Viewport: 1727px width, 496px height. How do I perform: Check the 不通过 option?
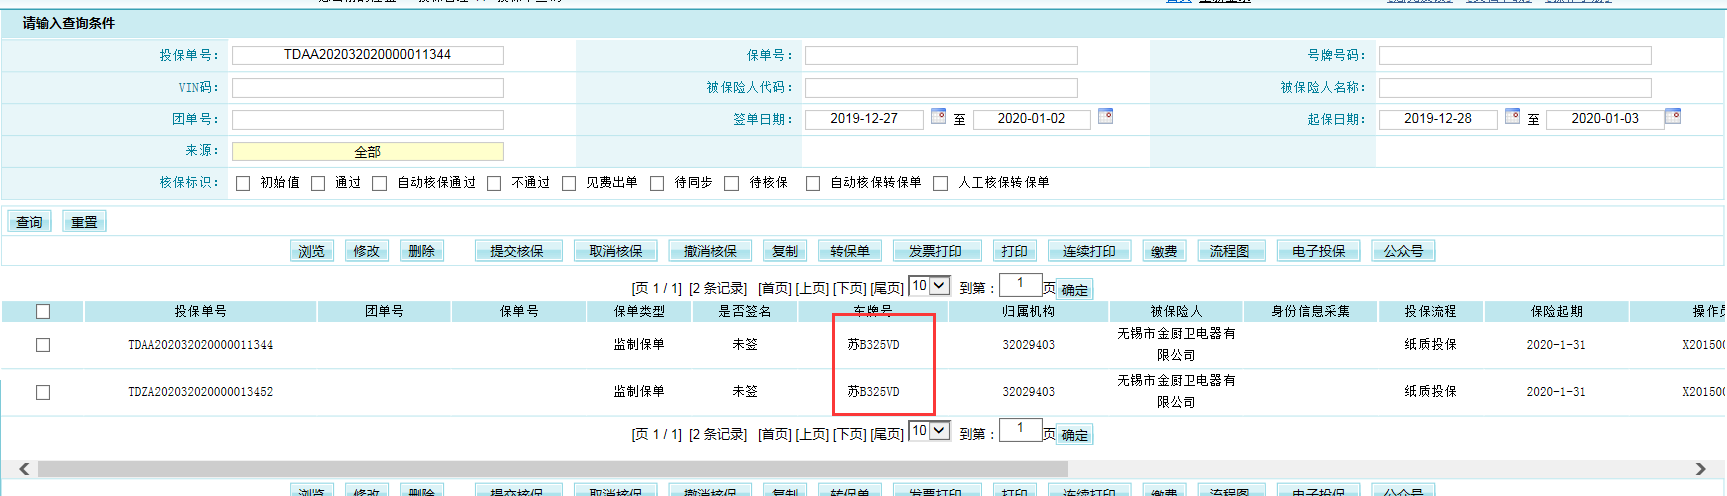[x=494, y=183]
